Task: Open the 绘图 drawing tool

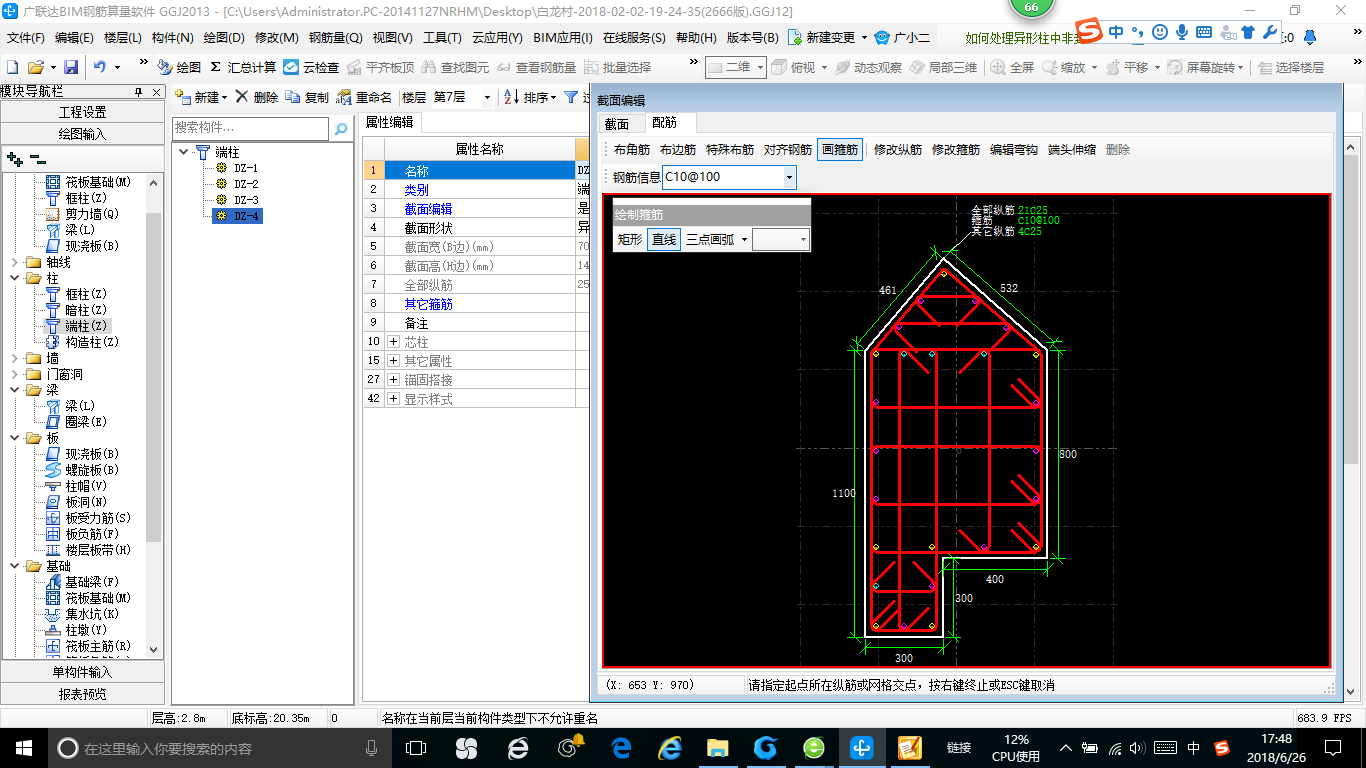Action: click(x=180, y=67)
